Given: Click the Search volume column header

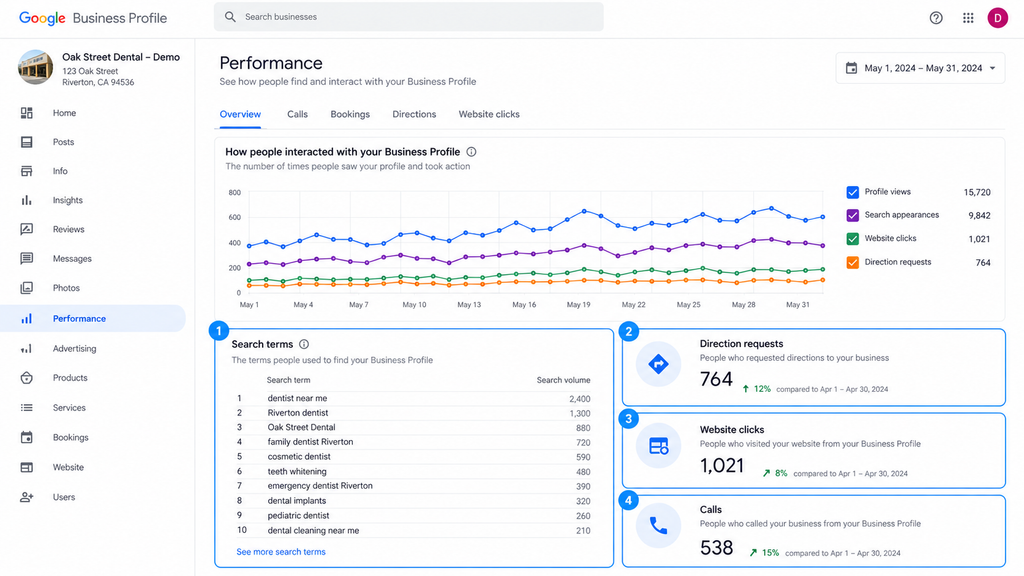Looking at the screenshot, I should pos(563,380).
